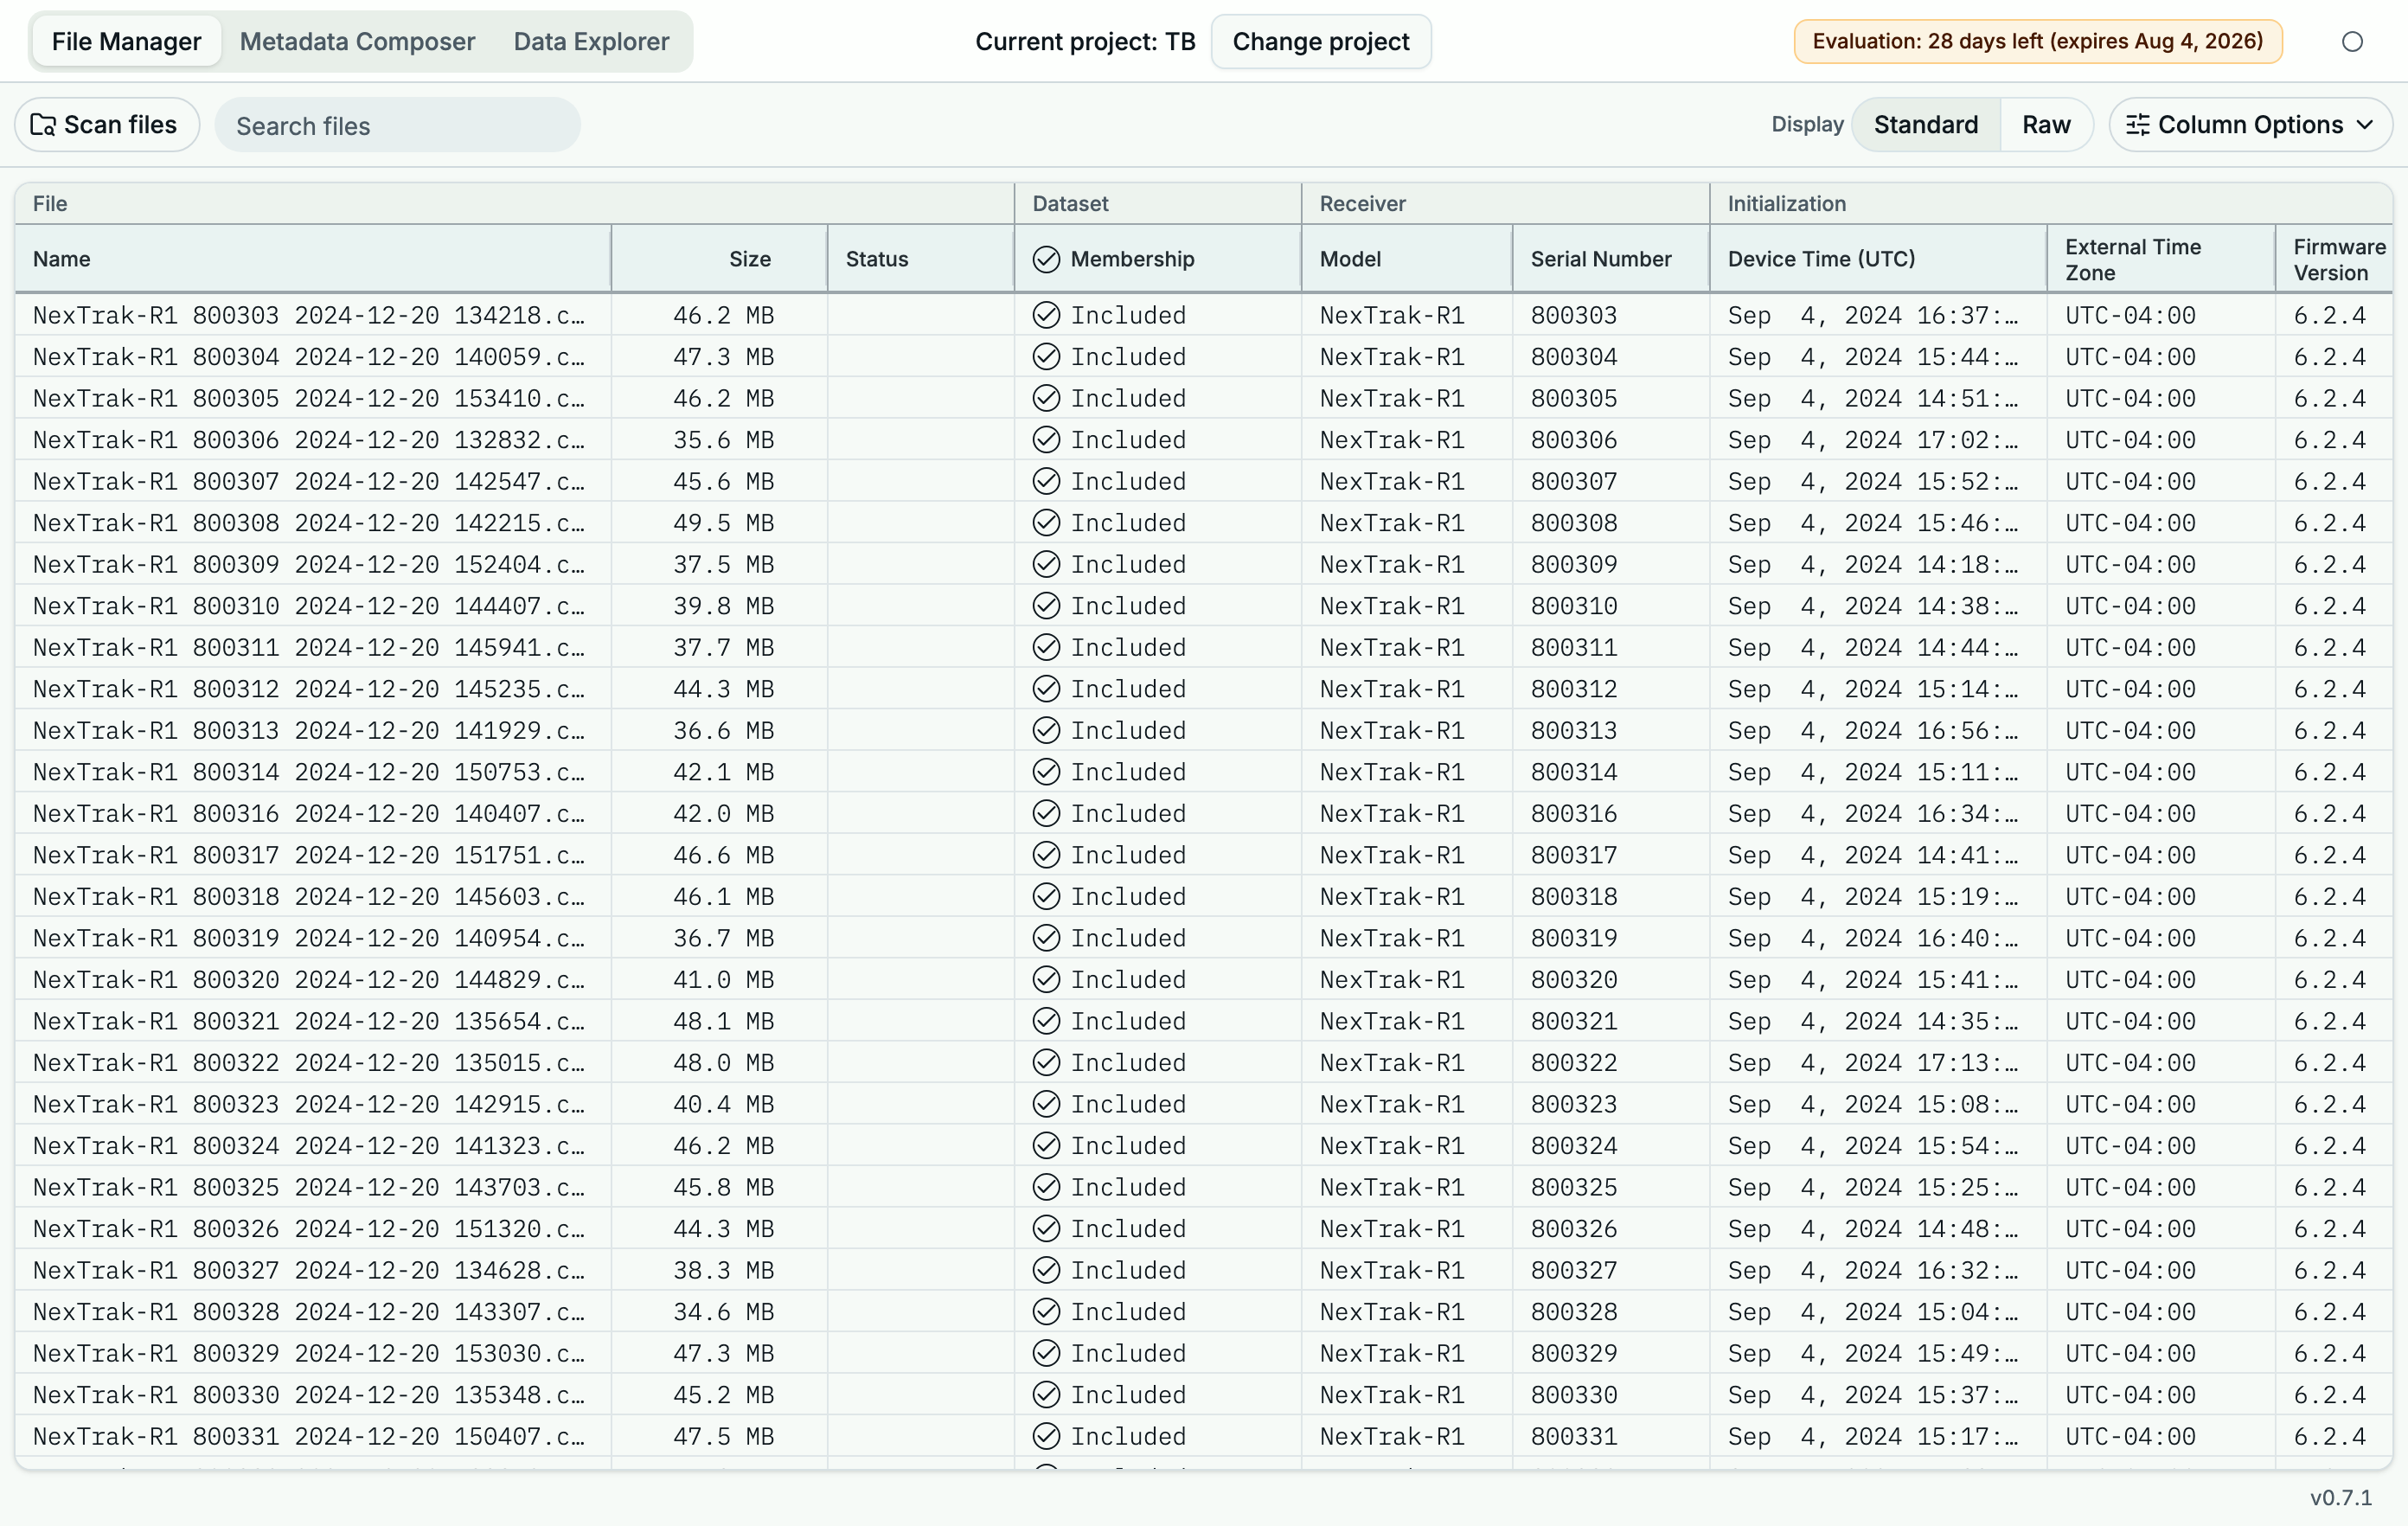This screenshot has width=2408, height=1526.
Task: Switch display mode to Standard
Action: click(1925, 125)
